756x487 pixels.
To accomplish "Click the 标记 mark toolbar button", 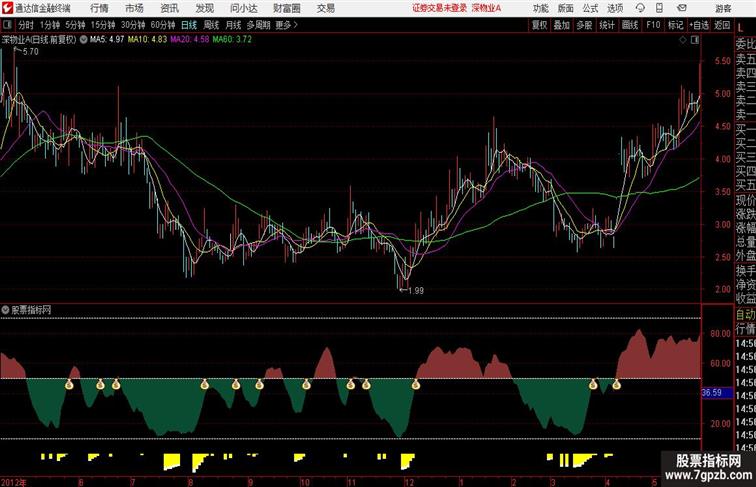I will pos(675,25).
